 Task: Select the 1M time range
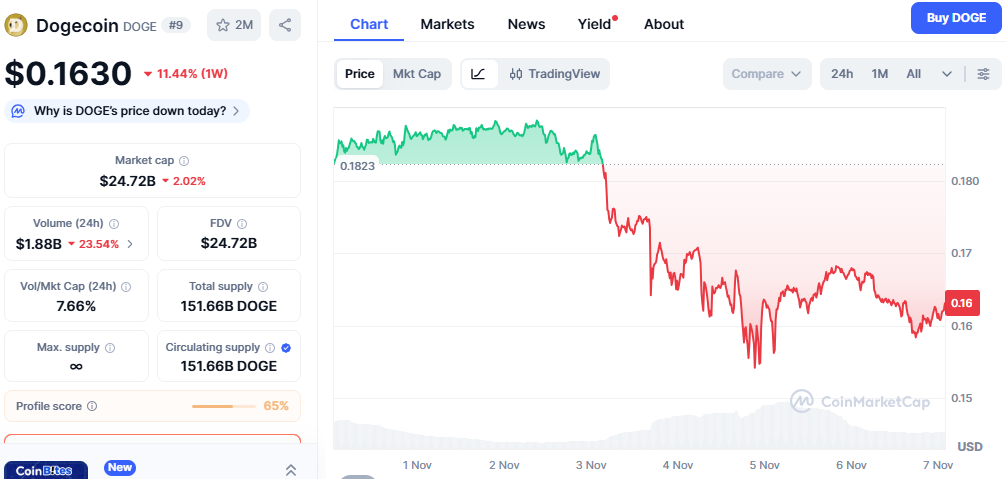coord(880,74)
